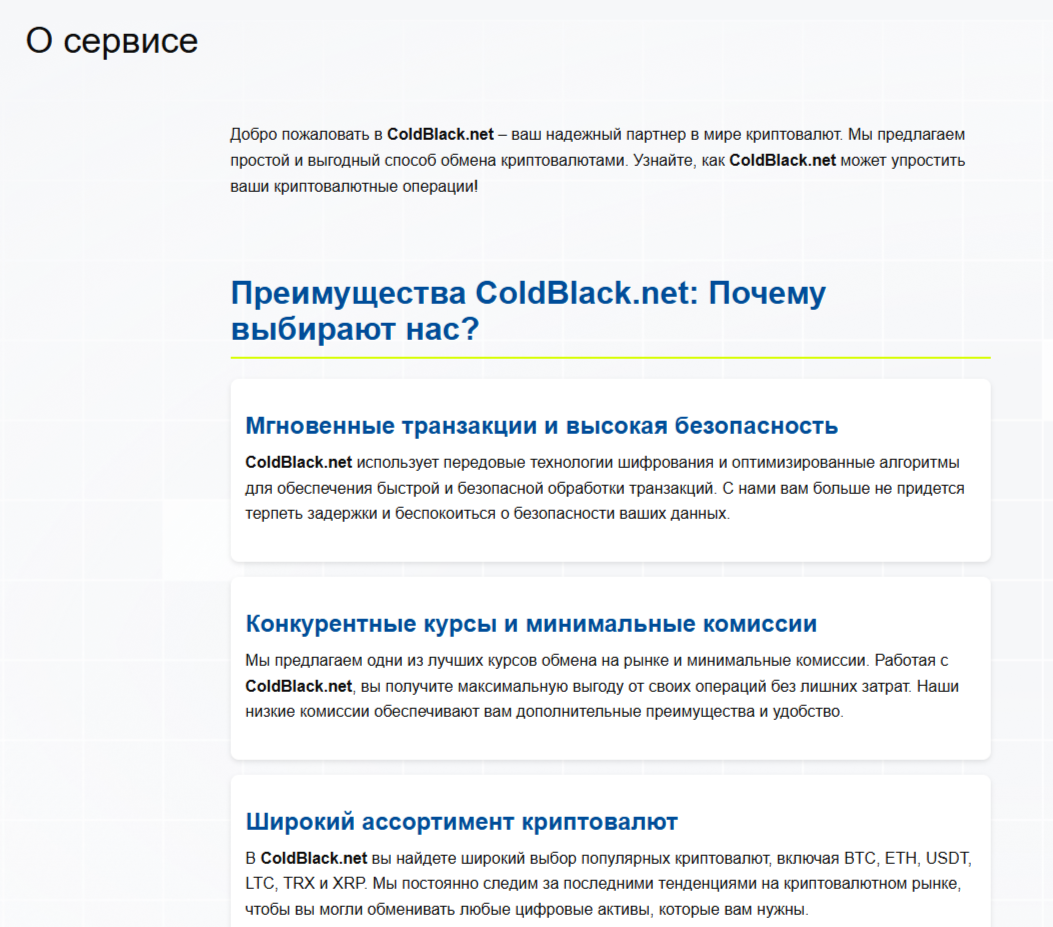Select the heading 'Преимущества ColdBlack.net: Почему выбирают нас?'
Image resolution: width=1053 pixels, height=927 pixels.
click(x=528, y=310)
